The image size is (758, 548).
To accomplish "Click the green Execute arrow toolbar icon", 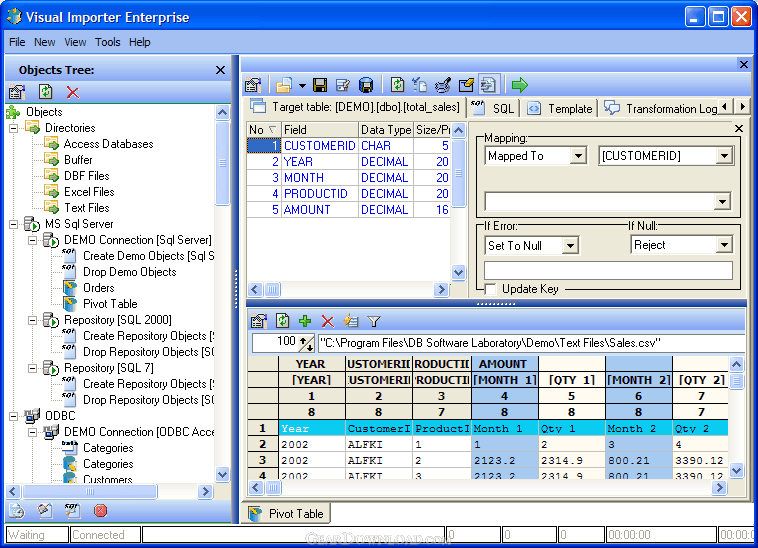I will 520,85.
